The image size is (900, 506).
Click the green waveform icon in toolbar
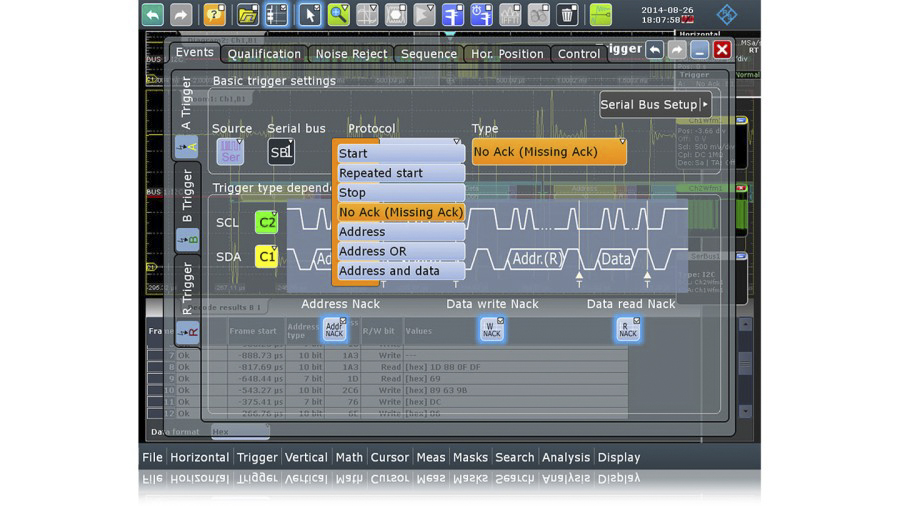coord(600,14)
